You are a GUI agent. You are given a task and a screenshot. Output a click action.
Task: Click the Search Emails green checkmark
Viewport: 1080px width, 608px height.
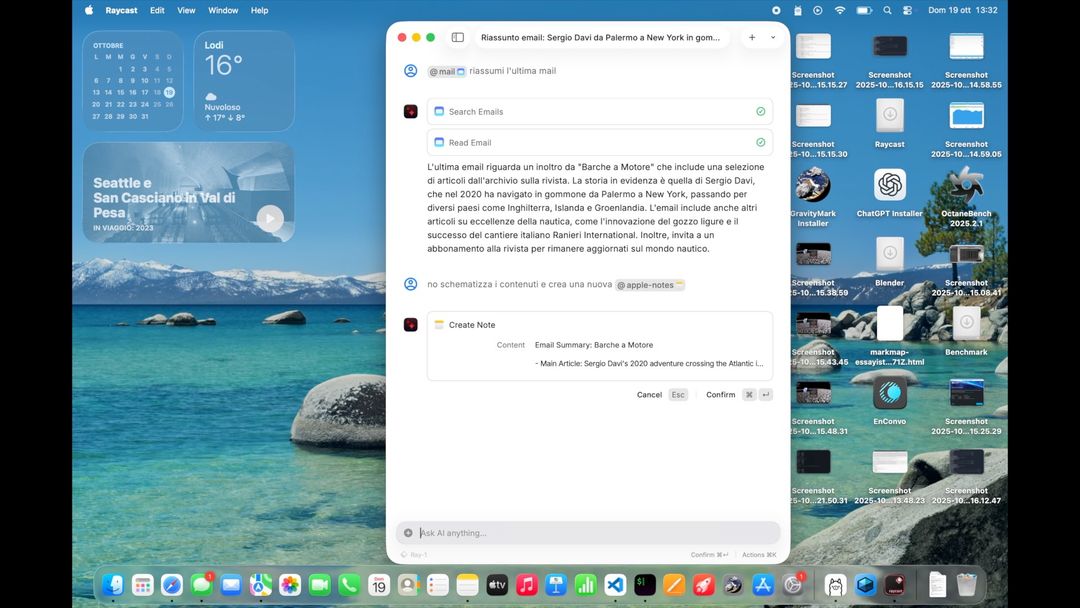point(761,112)
